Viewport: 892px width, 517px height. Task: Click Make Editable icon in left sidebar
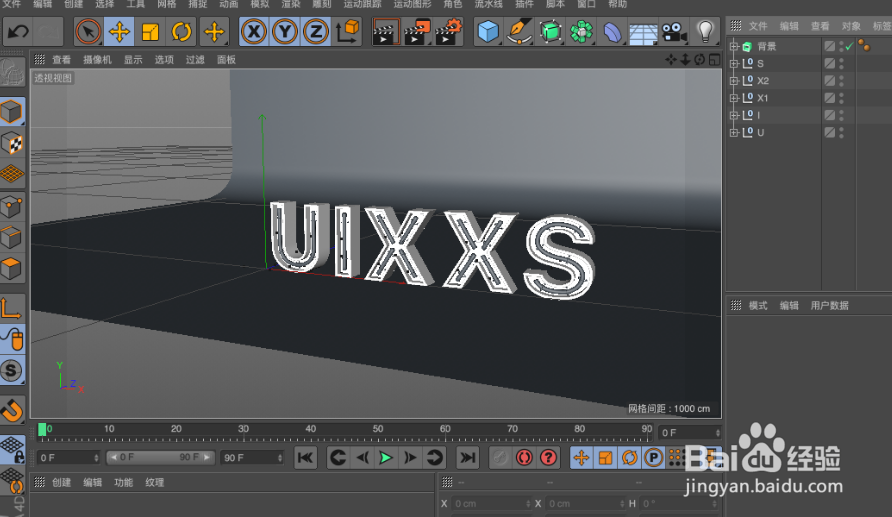click(x=12, y=73)
